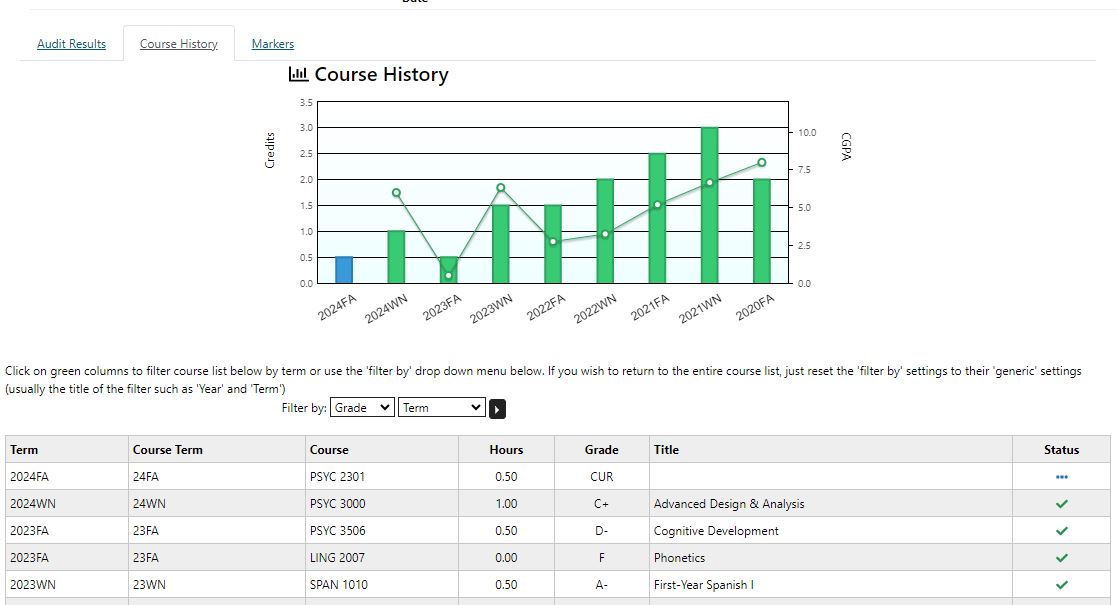Viewport: 1118px width, 605px height.
Task: Select the 2024WN green bar
Action: pos(396,257)
